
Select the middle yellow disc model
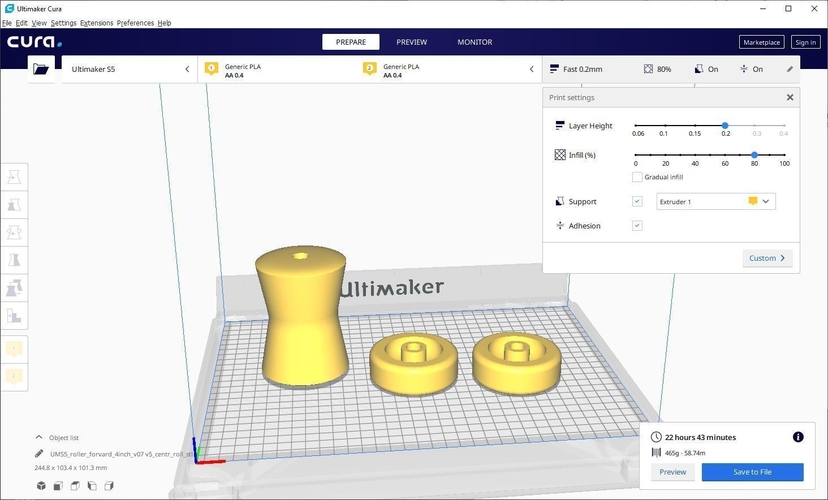click(413, 364)
